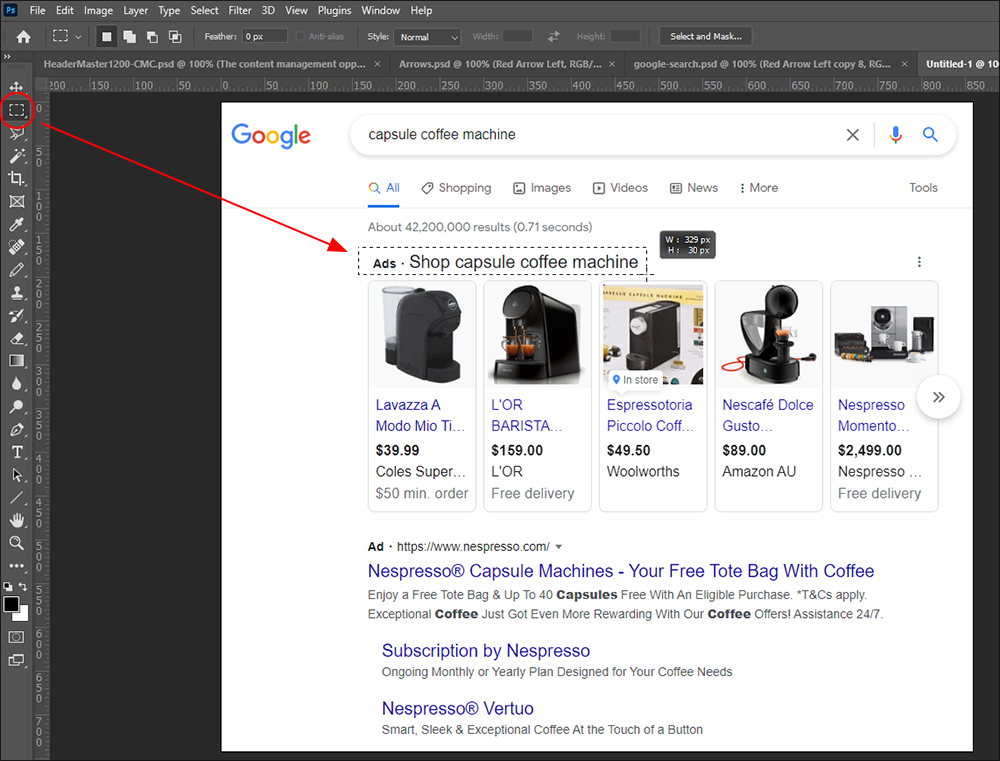
Task: Open the Edit Toolbar three-dots menu
Action: click(x=17, y=566)
